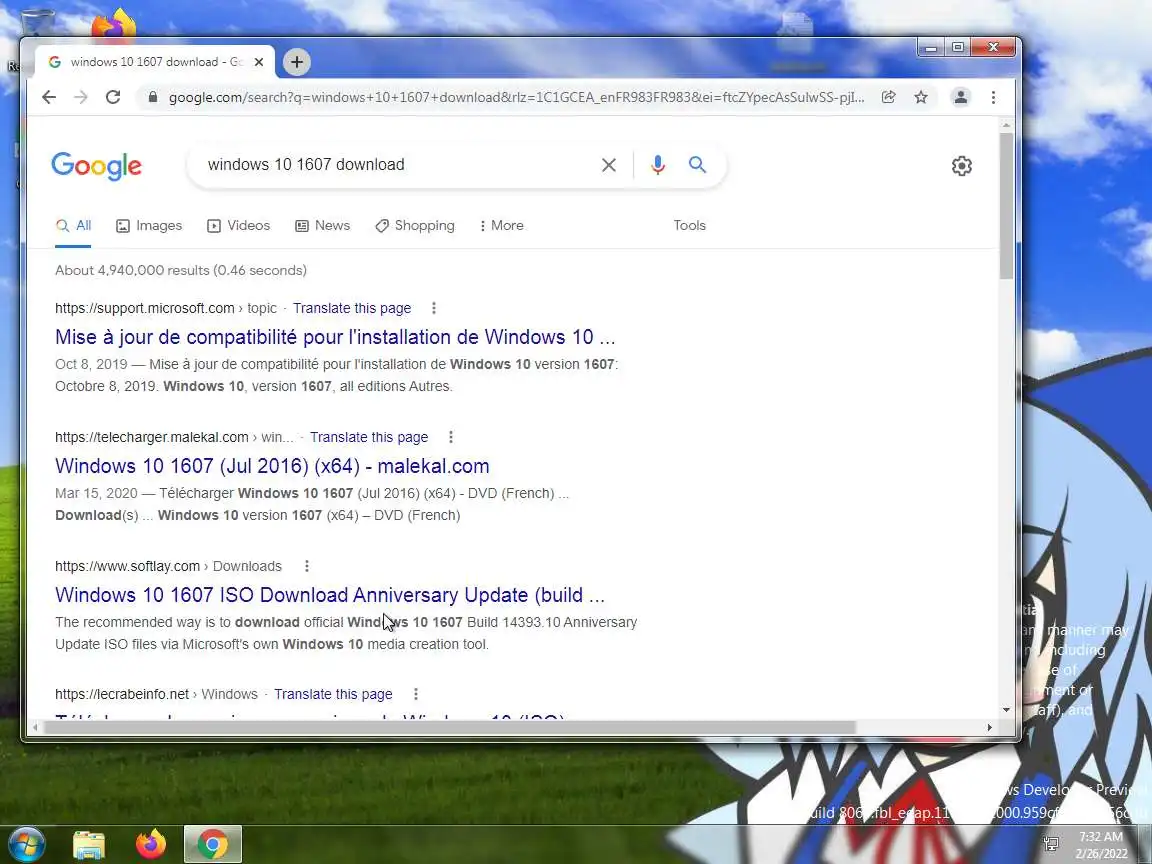Viewport: 1152px width, 864px height.
Task: Click the network icon in system tray
Action: coord(1051,844)
